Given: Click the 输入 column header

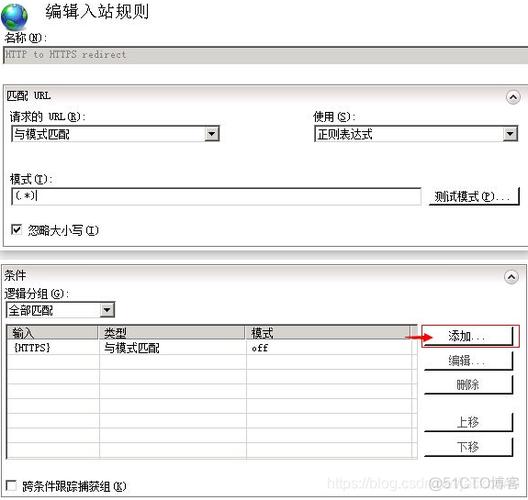Looking at the screenshot, I should point(52,333).
